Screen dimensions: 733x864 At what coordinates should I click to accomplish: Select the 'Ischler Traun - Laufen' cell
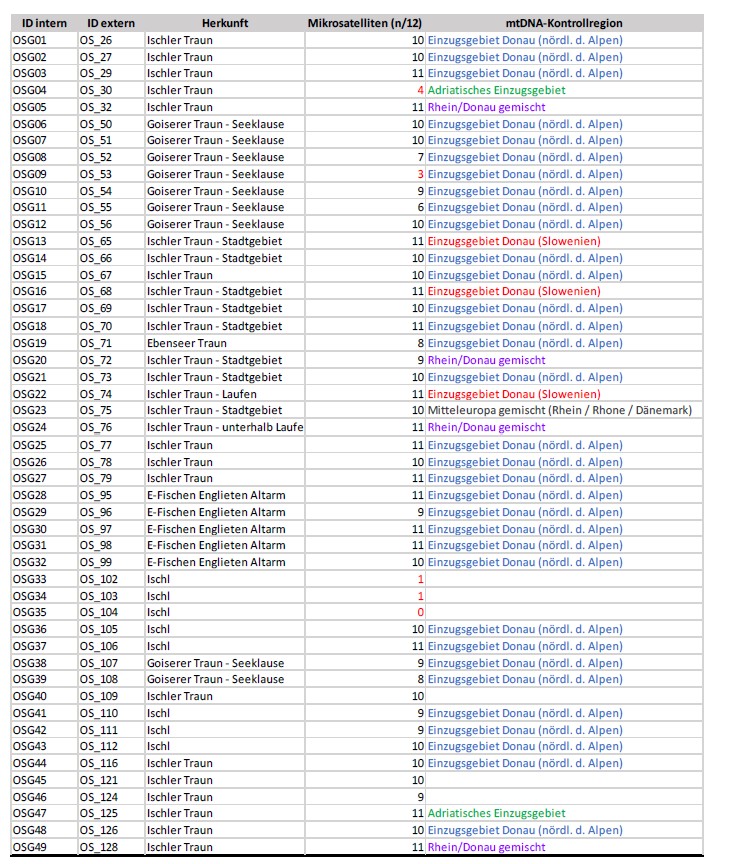click(x=201, y=394)
